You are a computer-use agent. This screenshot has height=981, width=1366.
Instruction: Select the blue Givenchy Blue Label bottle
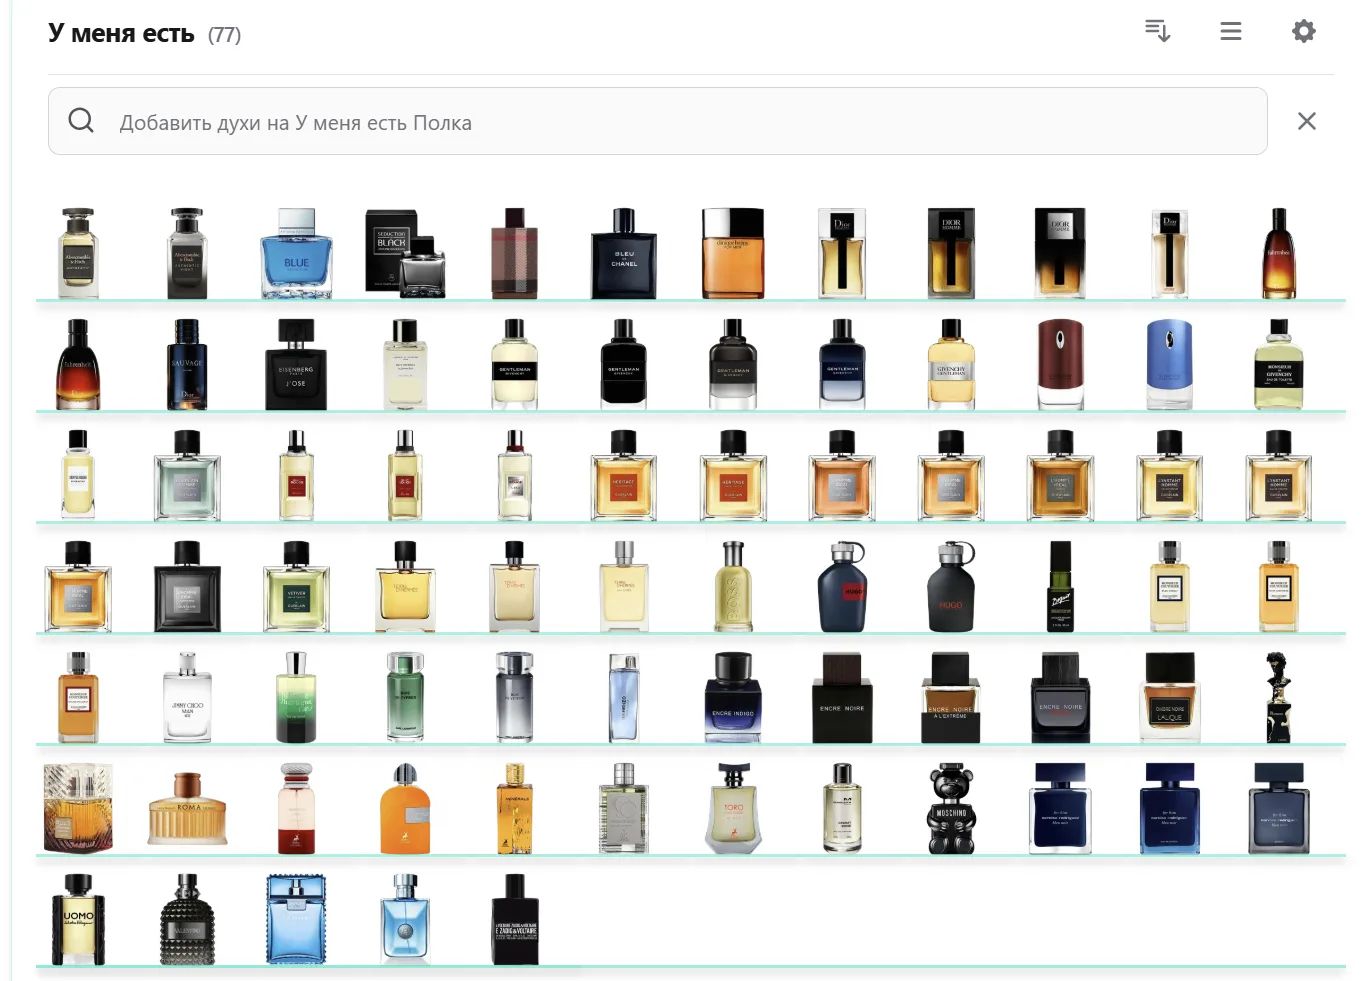(1169, 364)
